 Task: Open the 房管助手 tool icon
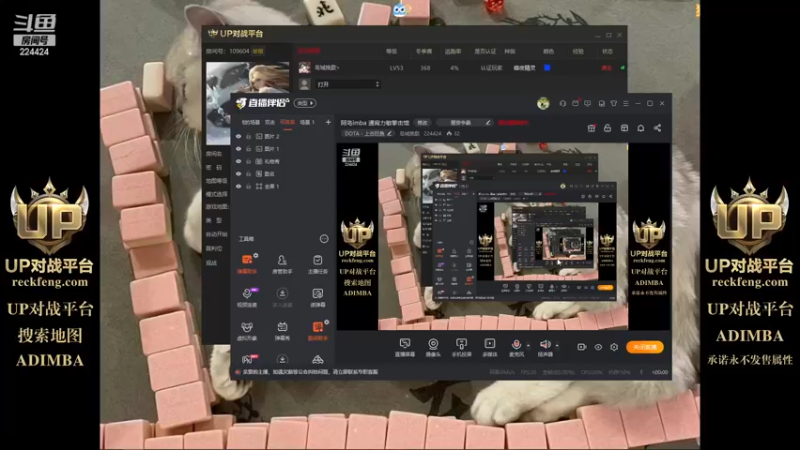[282, 263]
